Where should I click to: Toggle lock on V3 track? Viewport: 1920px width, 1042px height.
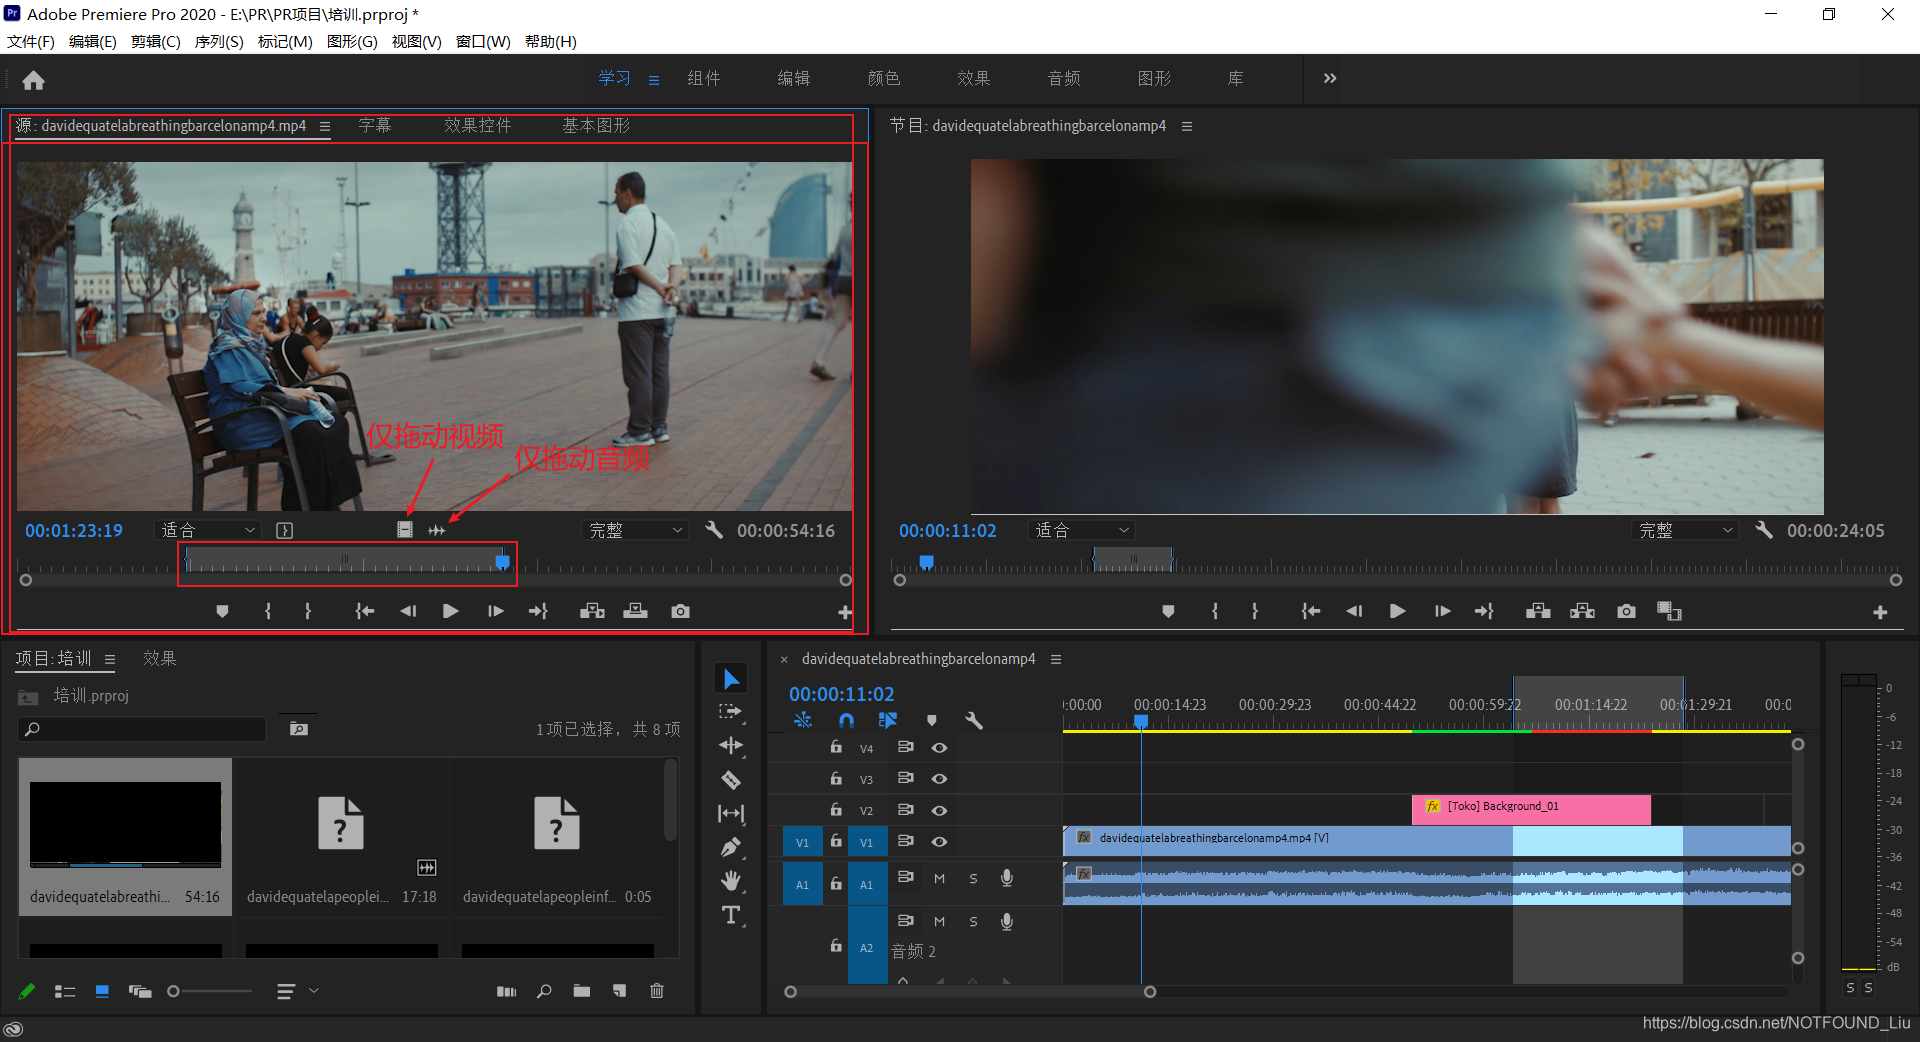point(836,778)
